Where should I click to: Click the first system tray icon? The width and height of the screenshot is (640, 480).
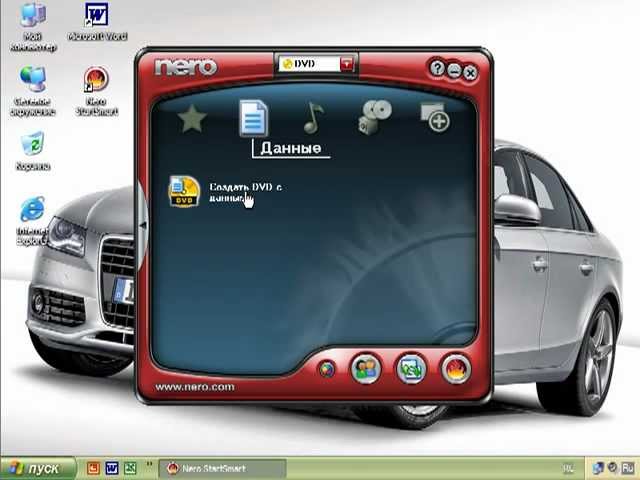point(599,468)
